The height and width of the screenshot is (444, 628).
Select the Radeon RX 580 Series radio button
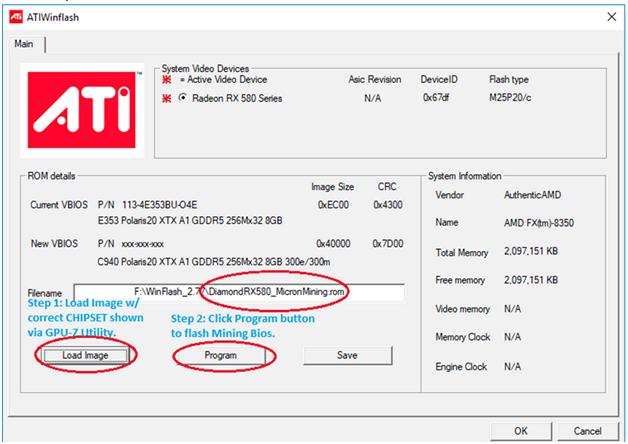coord(183,98)
